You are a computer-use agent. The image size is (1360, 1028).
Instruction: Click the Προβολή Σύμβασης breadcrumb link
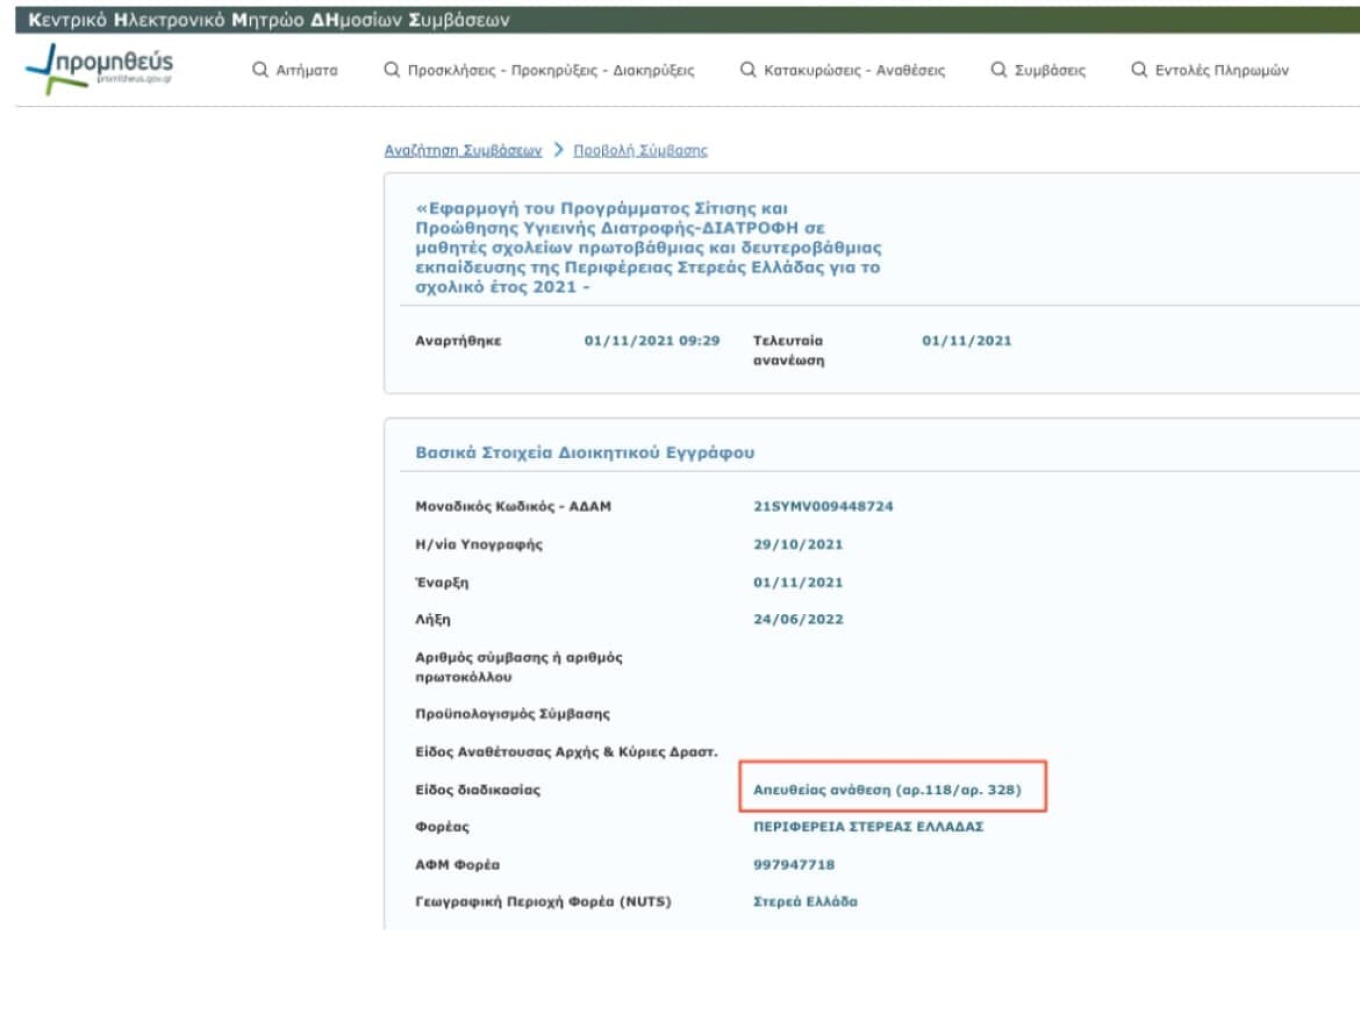point(640,150)
